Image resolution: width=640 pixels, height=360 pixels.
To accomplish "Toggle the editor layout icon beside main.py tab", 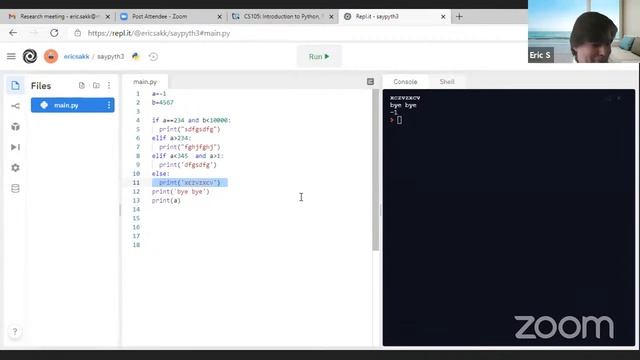I will 370,82.
